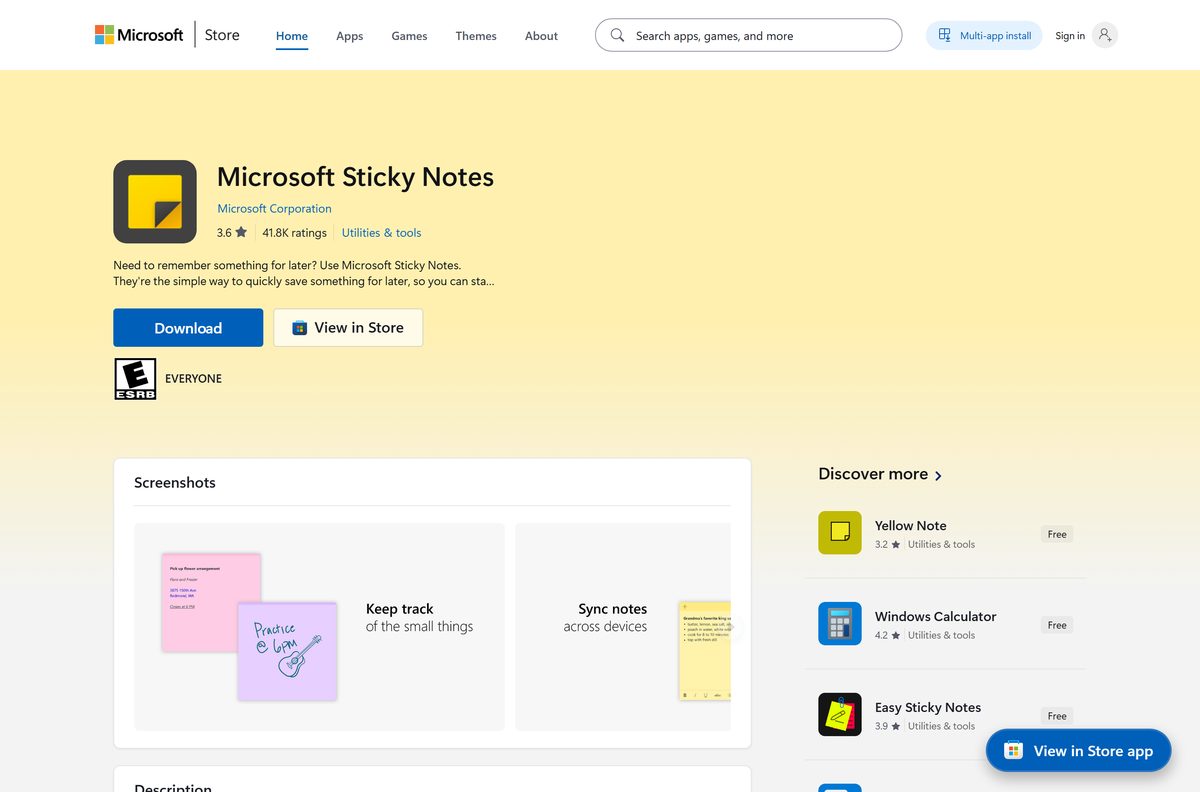Click Free badge next to Yellow Note
The image size is (1200, 792).
[x=1057, y=534]
